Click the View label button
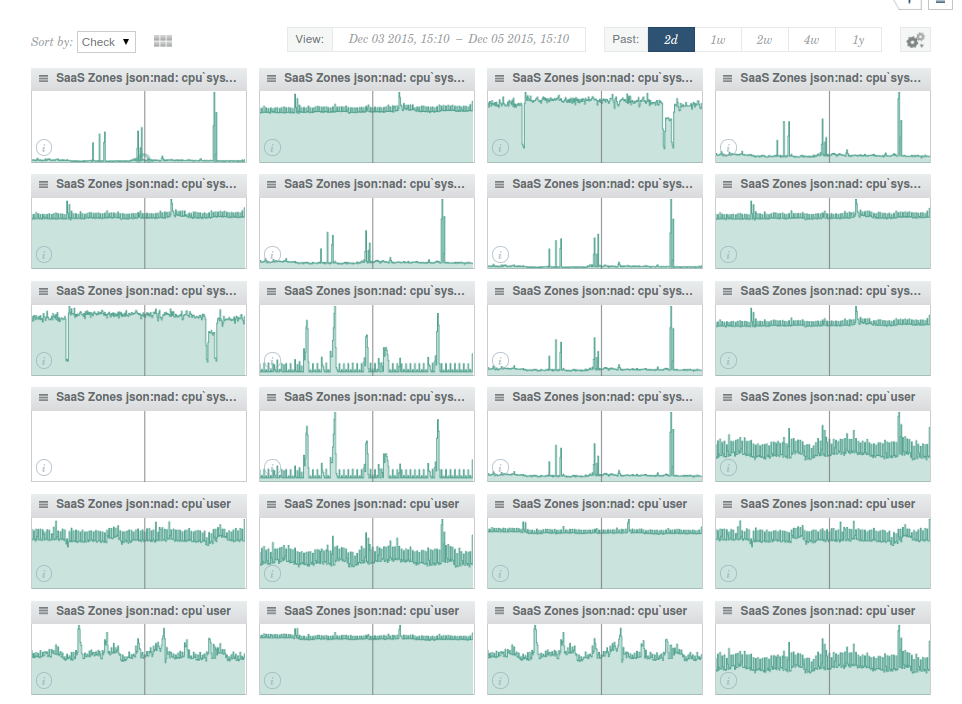The image size is (962, 704). [310, 40]
